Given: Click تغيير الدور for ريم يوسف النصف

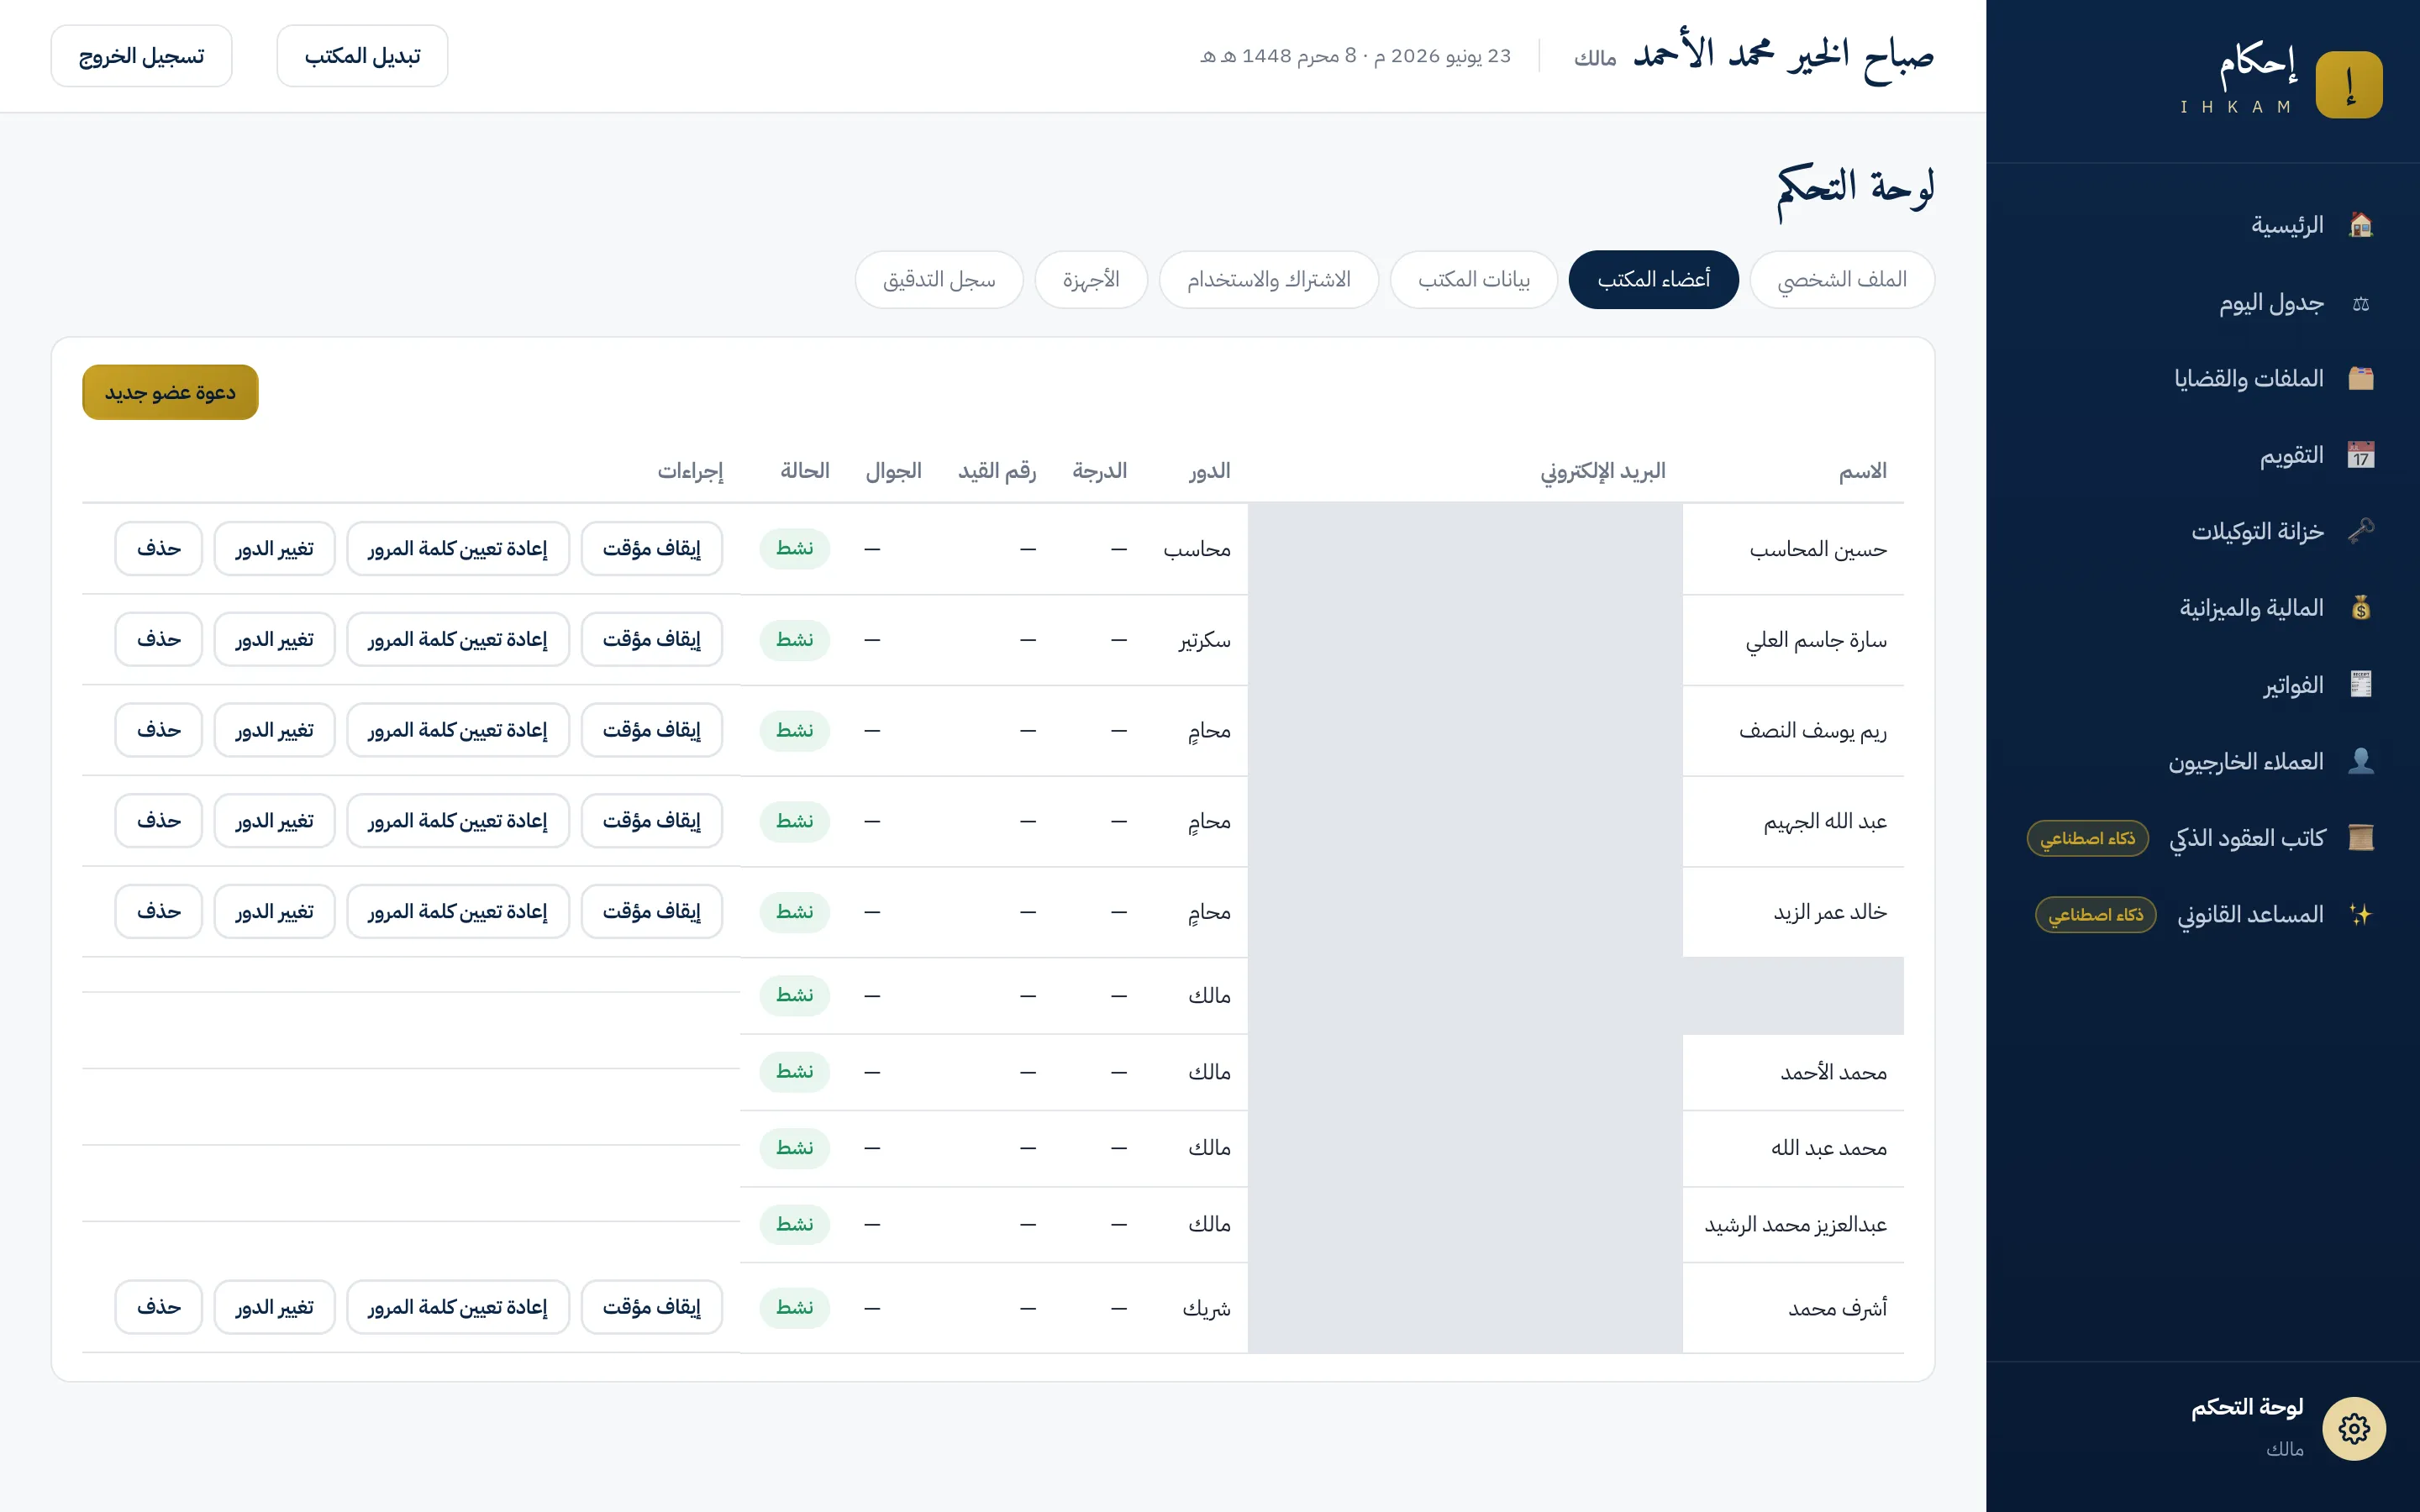Looking at the screenshot, I should point(274,730).
